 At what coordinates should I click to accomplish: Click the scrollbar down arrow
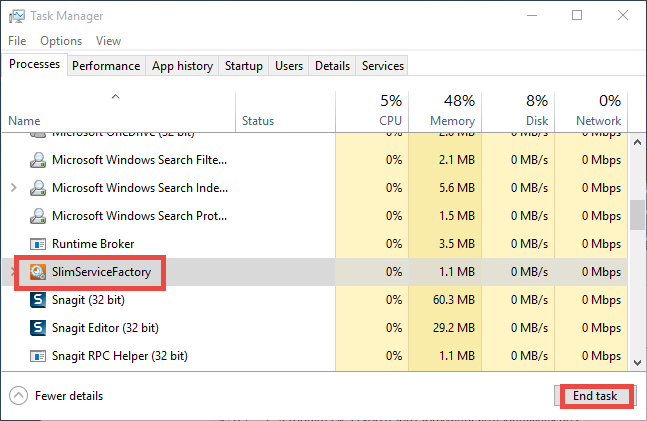coord(638,363)
